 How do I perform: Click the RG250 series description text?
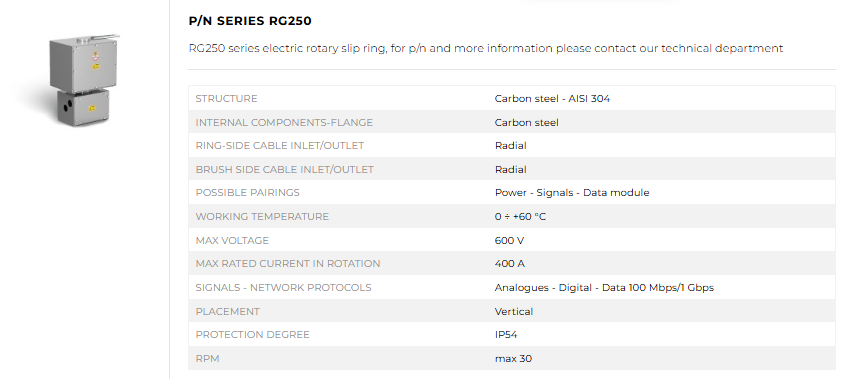(x=486, y=48)
